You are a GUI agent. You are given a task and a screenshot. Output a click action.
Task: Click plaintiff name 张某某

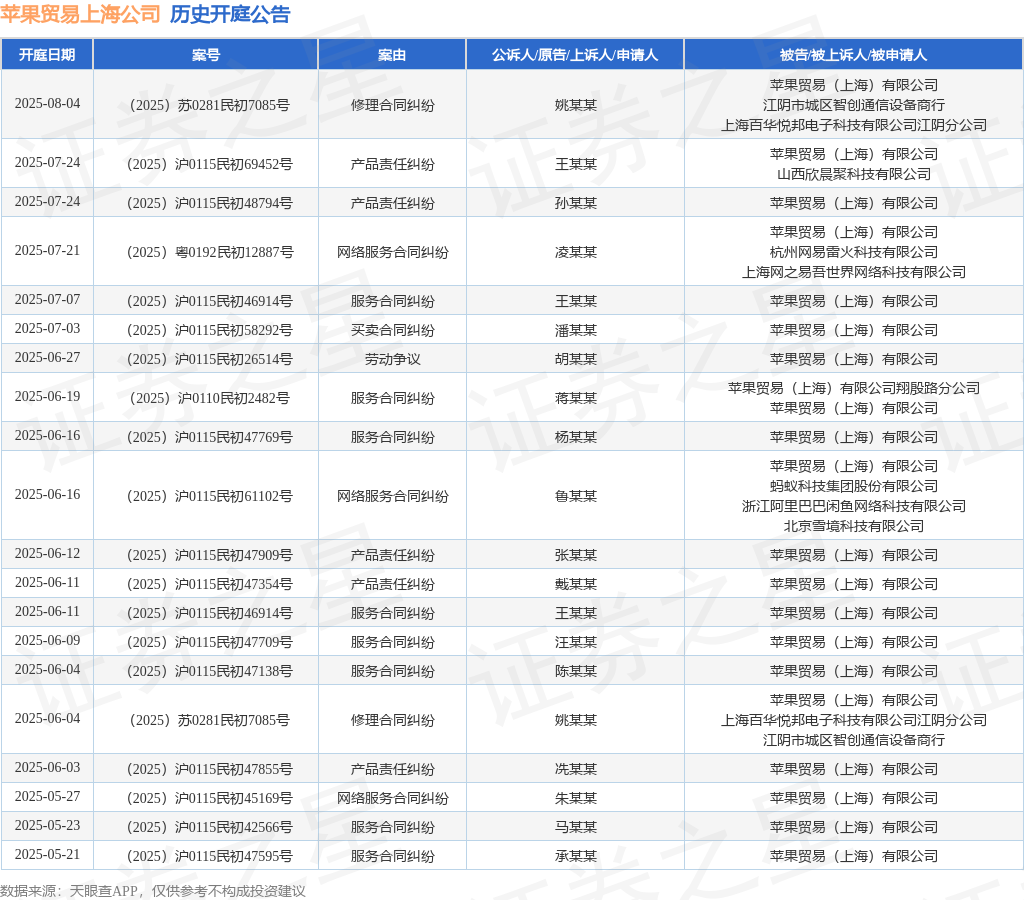point(575,555)
